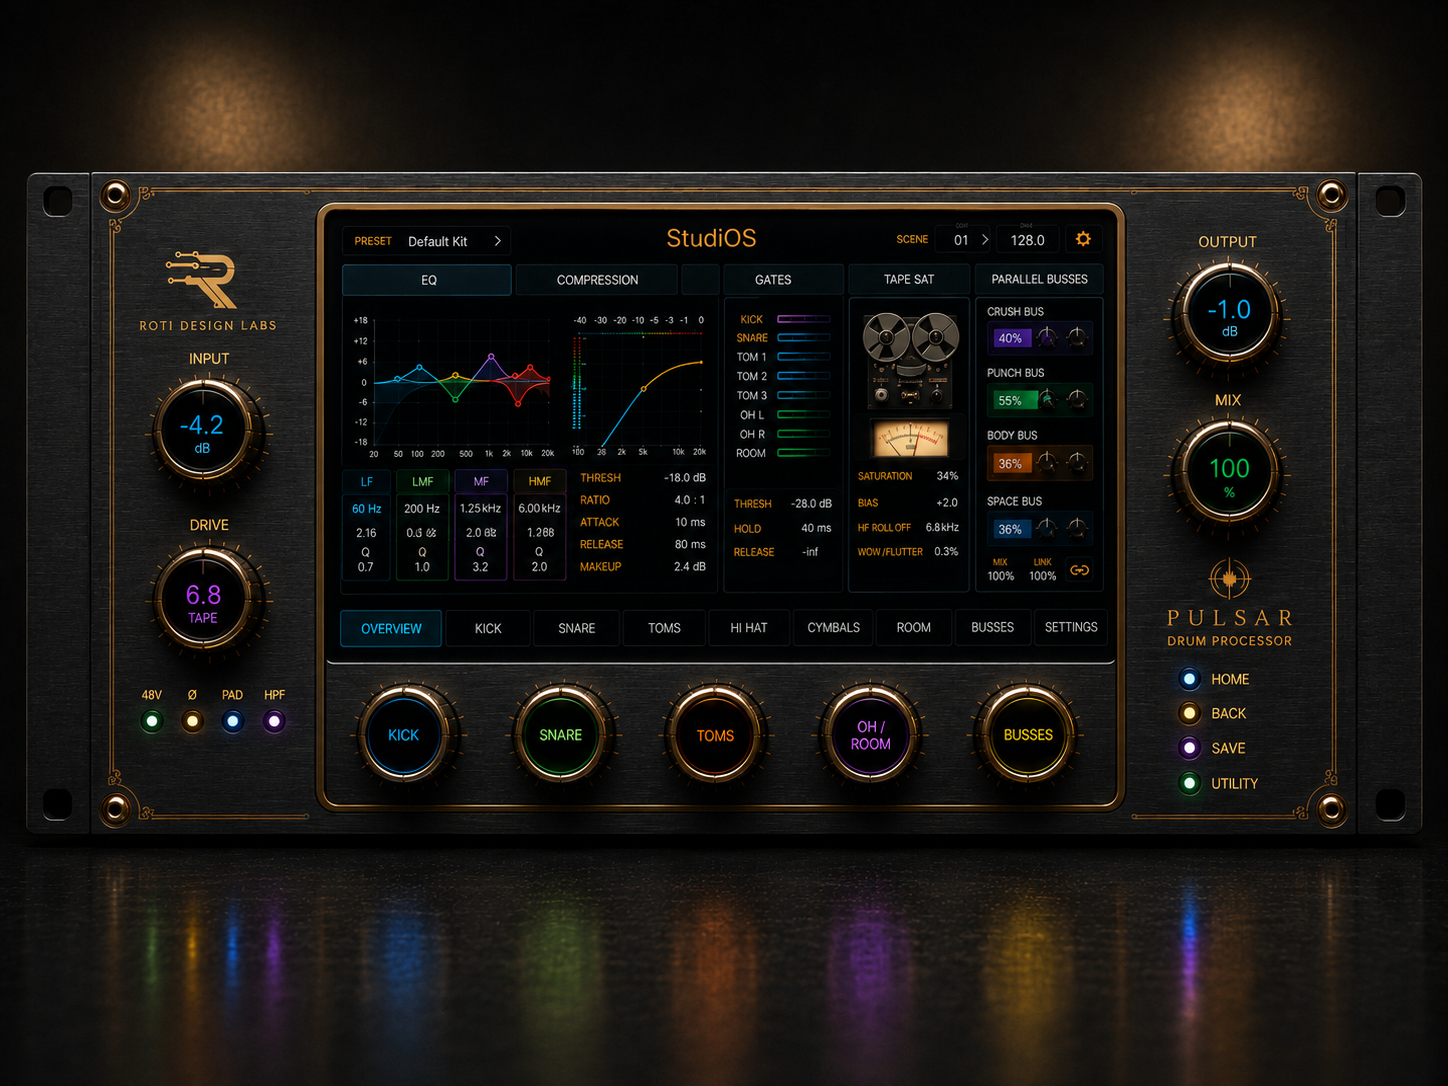Switch to the TOMS page tab
1448x1086 pixels.
(664, 628)
